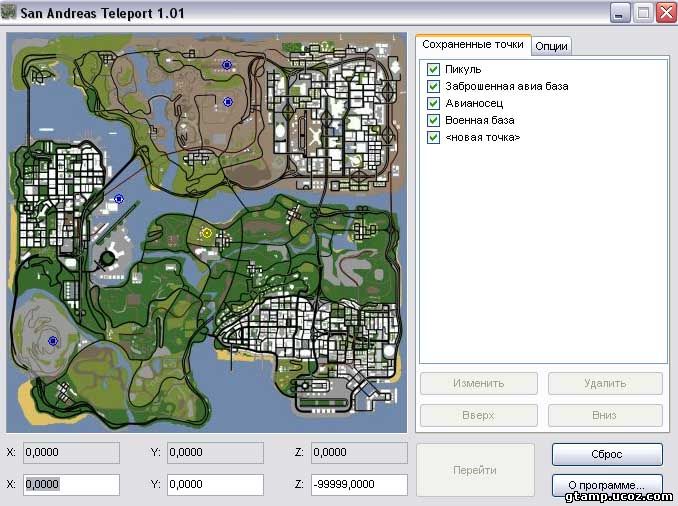Select the Авианосец list entry text

474,103
